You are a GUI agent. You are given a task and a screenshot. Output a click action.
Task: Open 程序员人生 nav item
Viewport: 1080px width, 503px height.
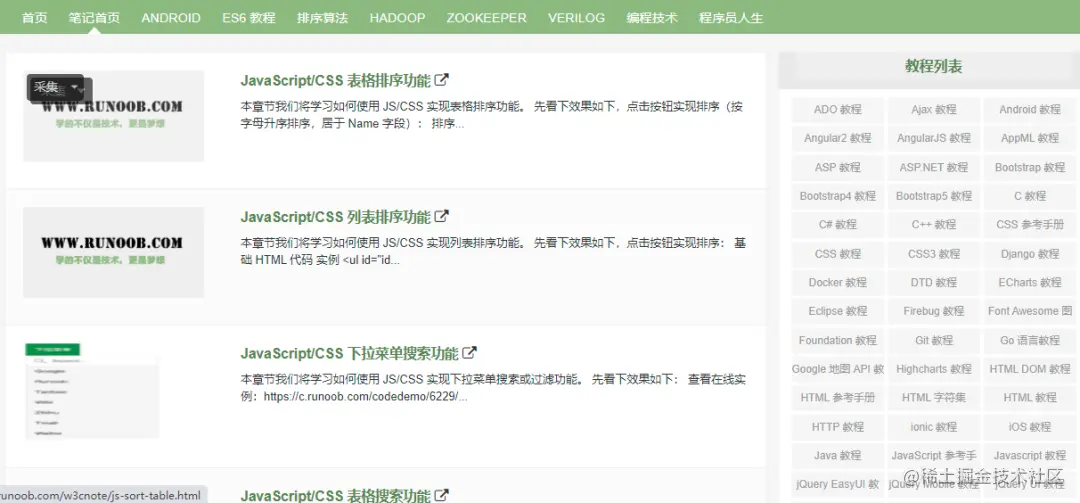click(x=731, y=18)
